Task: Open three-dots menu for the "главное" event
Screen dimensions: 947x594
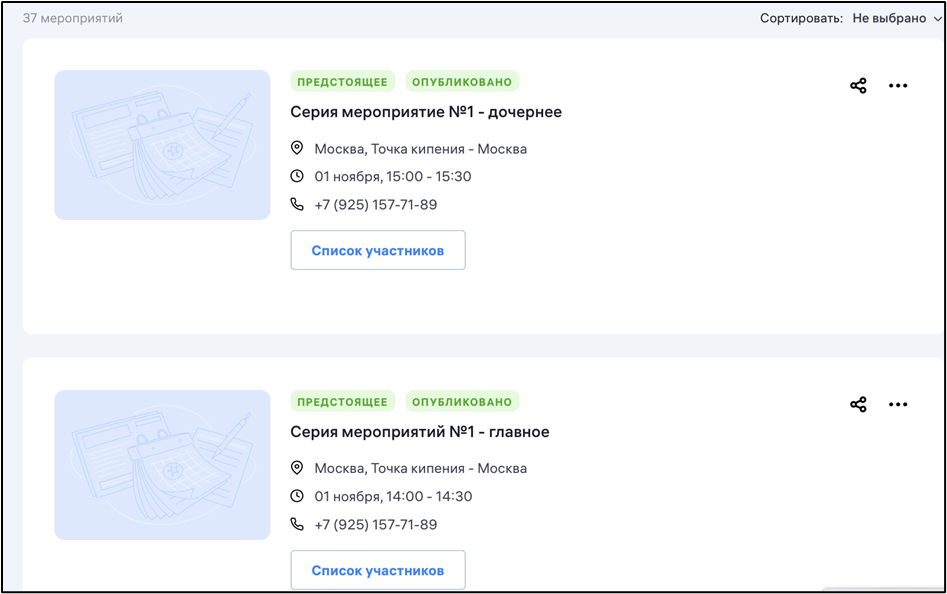Action: pyautogui.click(x=898, y=404)
